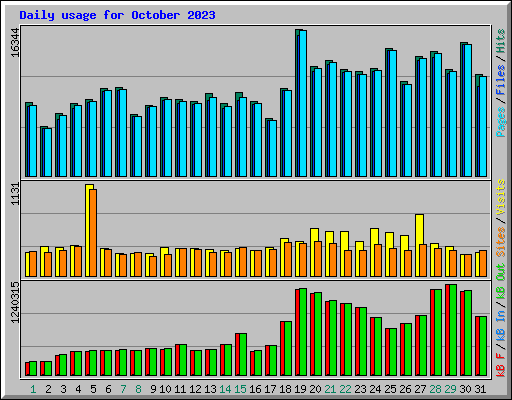Click day label 26
Screen dimensions: 512x400
point(405,389)
